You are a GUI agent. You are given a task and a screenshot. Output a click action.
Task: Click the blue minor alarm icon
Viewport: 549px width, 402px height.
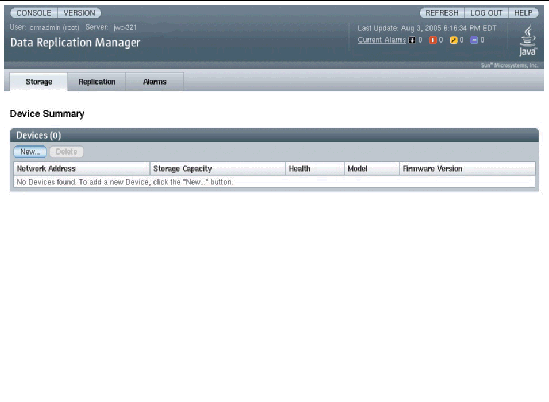pos(474,40)
